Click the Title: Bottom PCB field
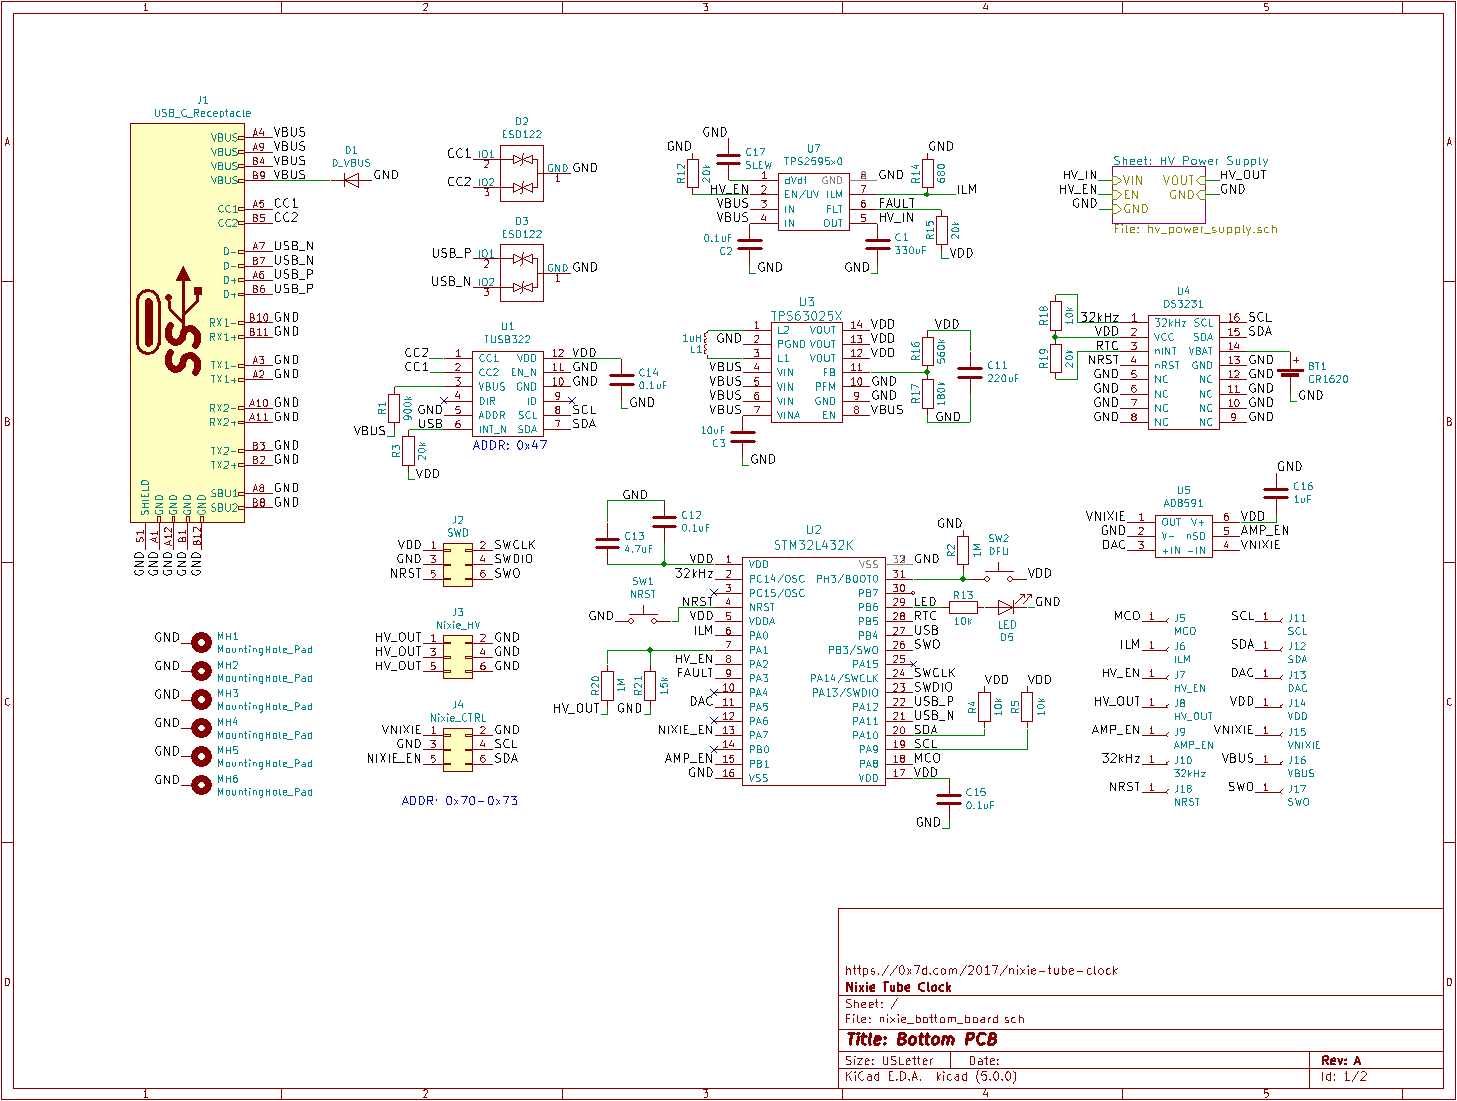The height and width of the screenshot is (1101, 1457). click(921, 1040)
